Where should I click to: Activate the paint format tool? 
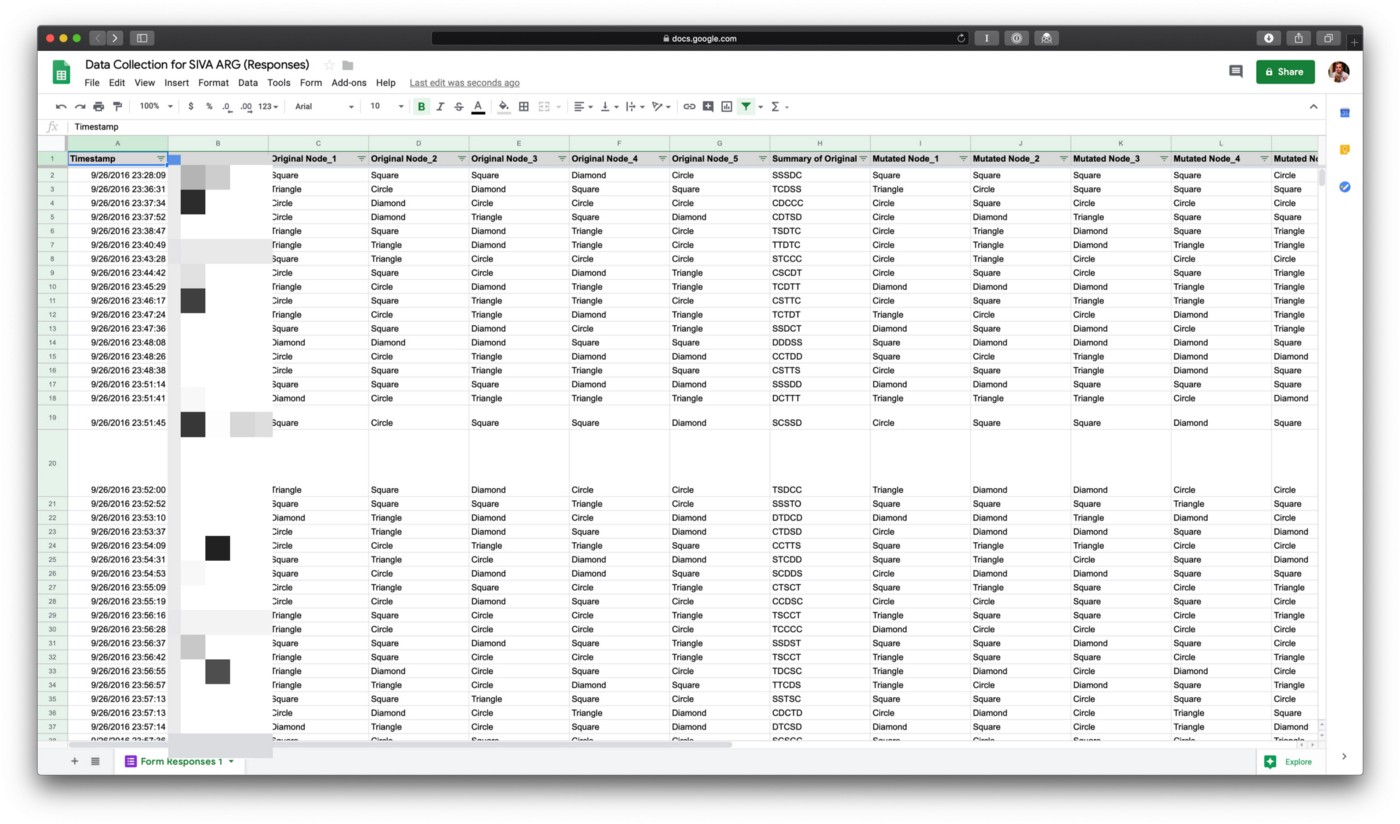(117, 106)
